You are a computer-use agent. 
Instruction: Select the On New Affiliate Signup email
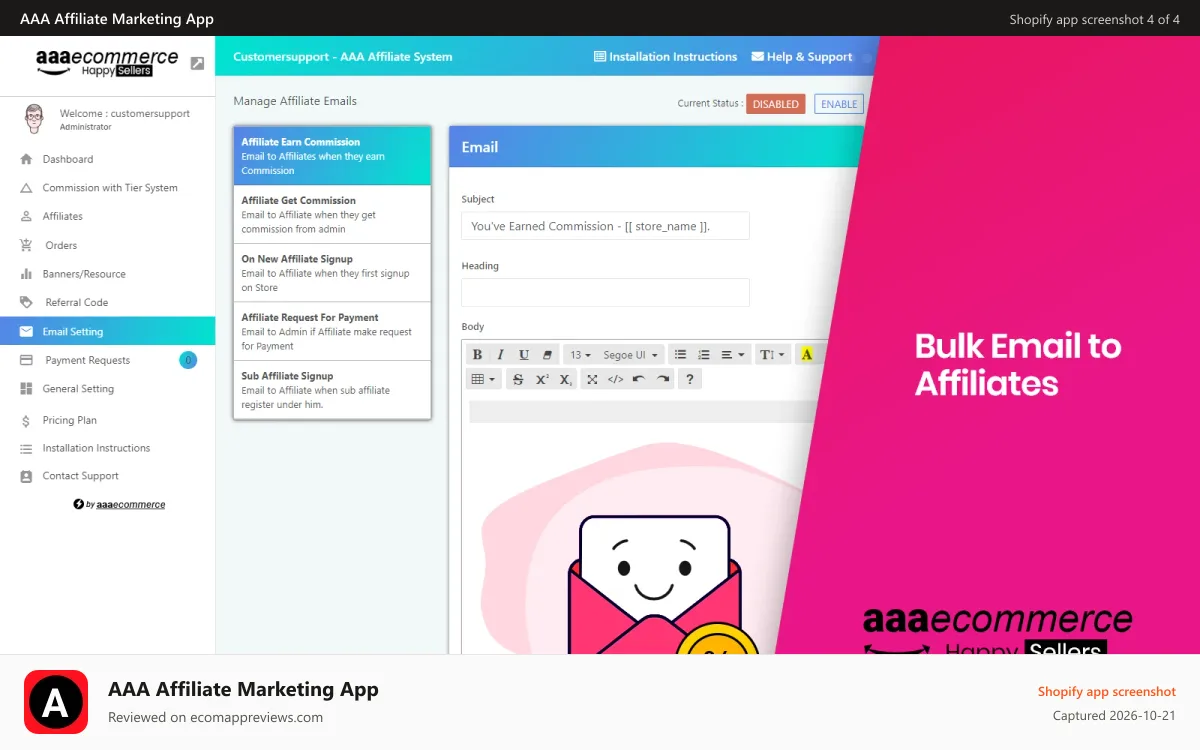(x=332, y=273)
